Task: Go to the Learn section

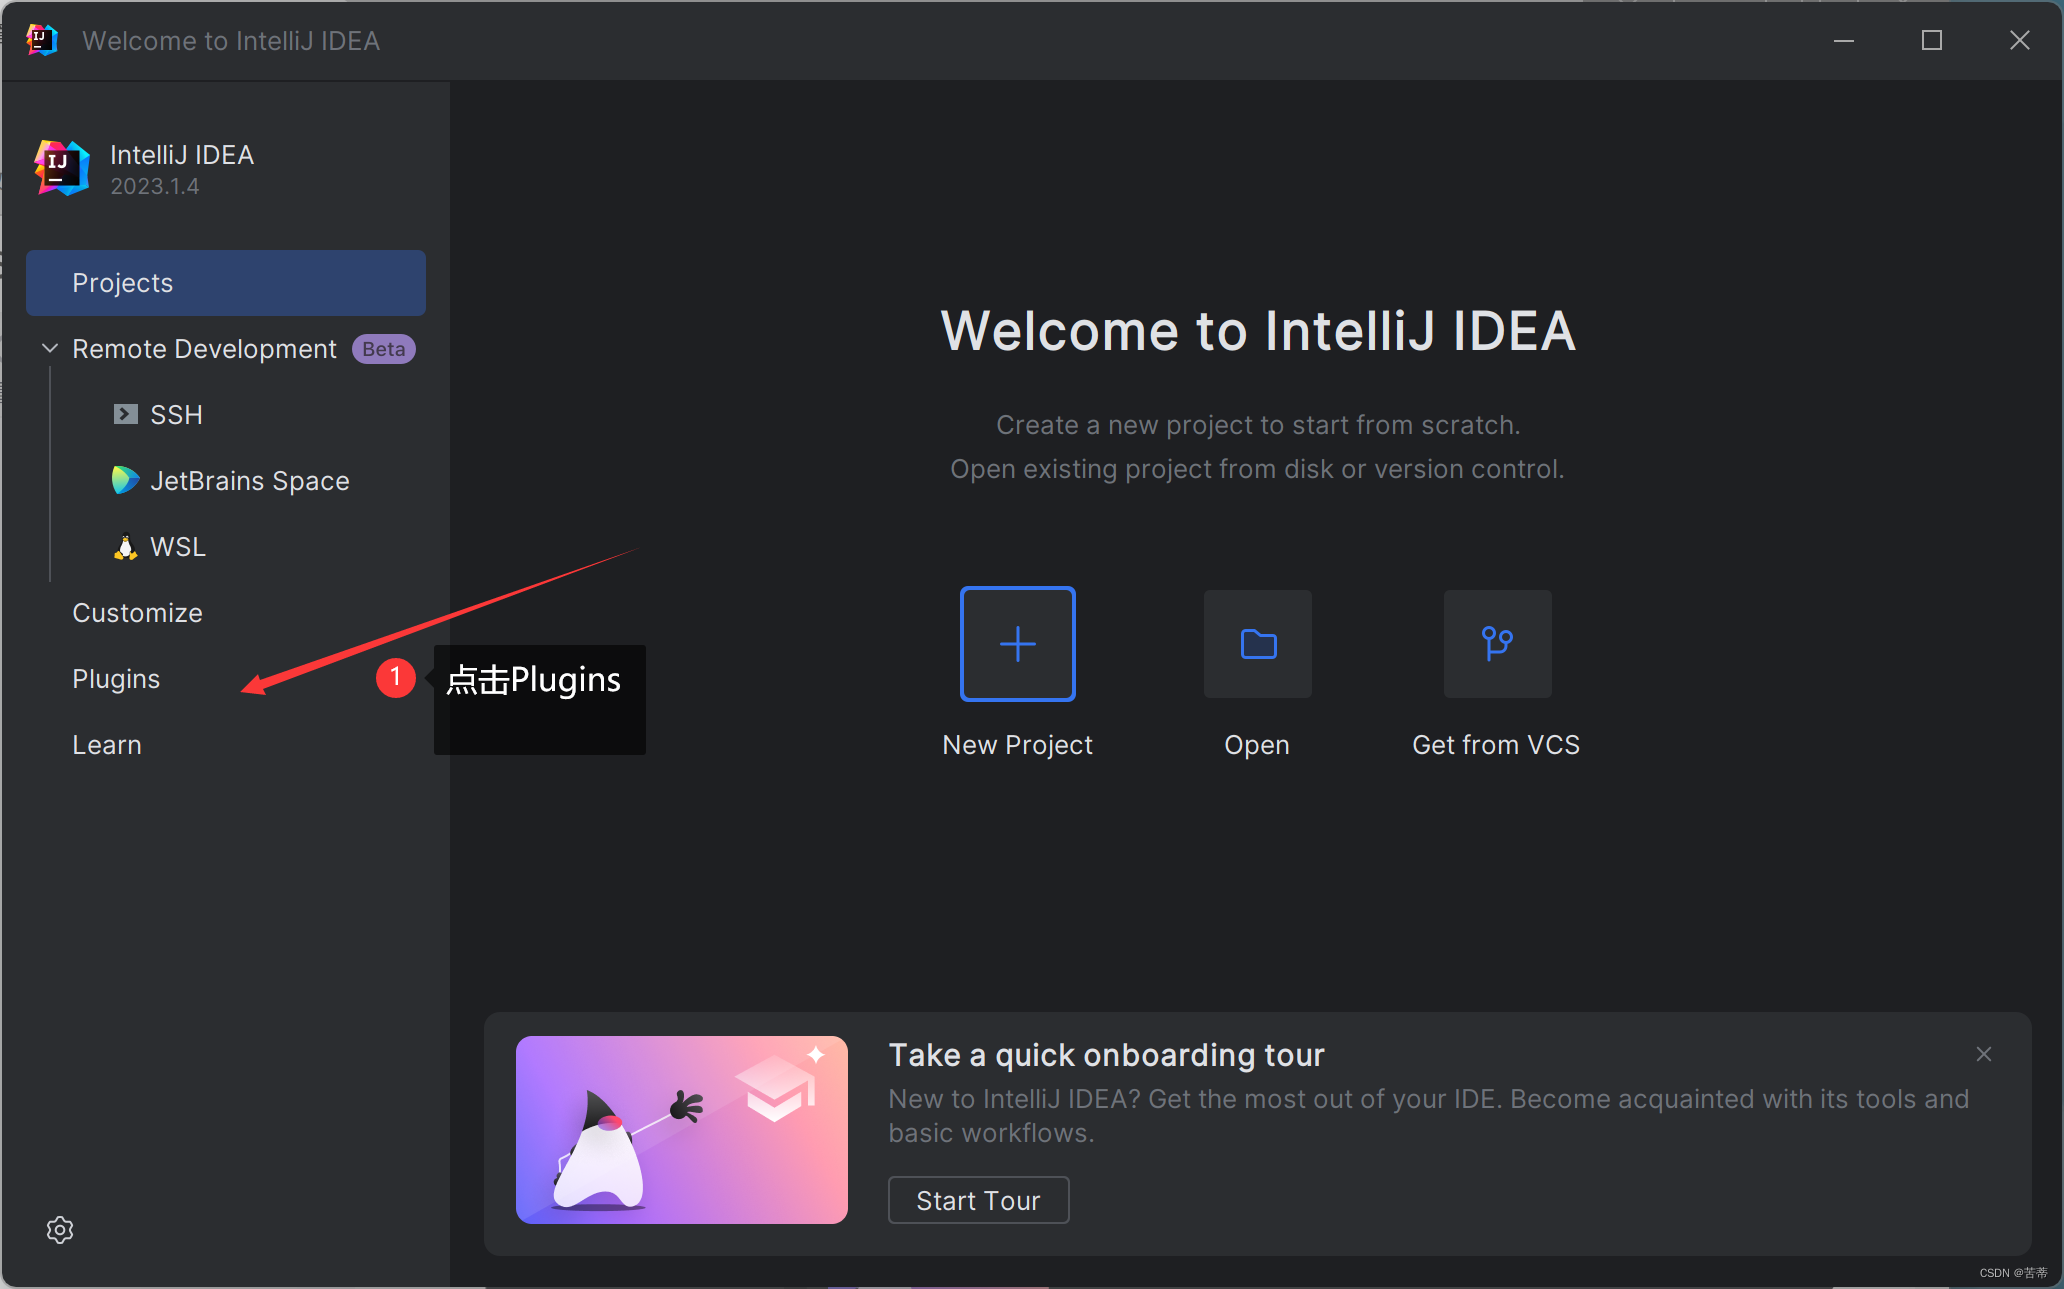Action: [107, 745]
